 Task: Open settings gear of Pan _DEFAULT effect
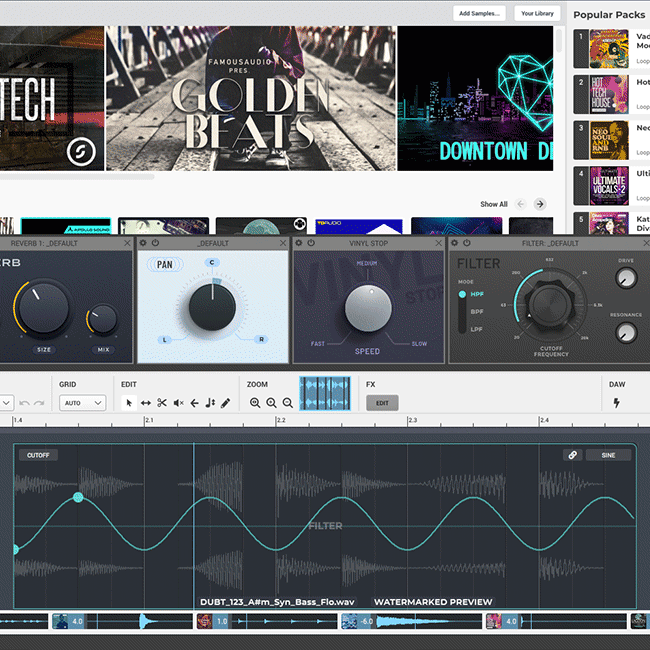coord(143,243)
